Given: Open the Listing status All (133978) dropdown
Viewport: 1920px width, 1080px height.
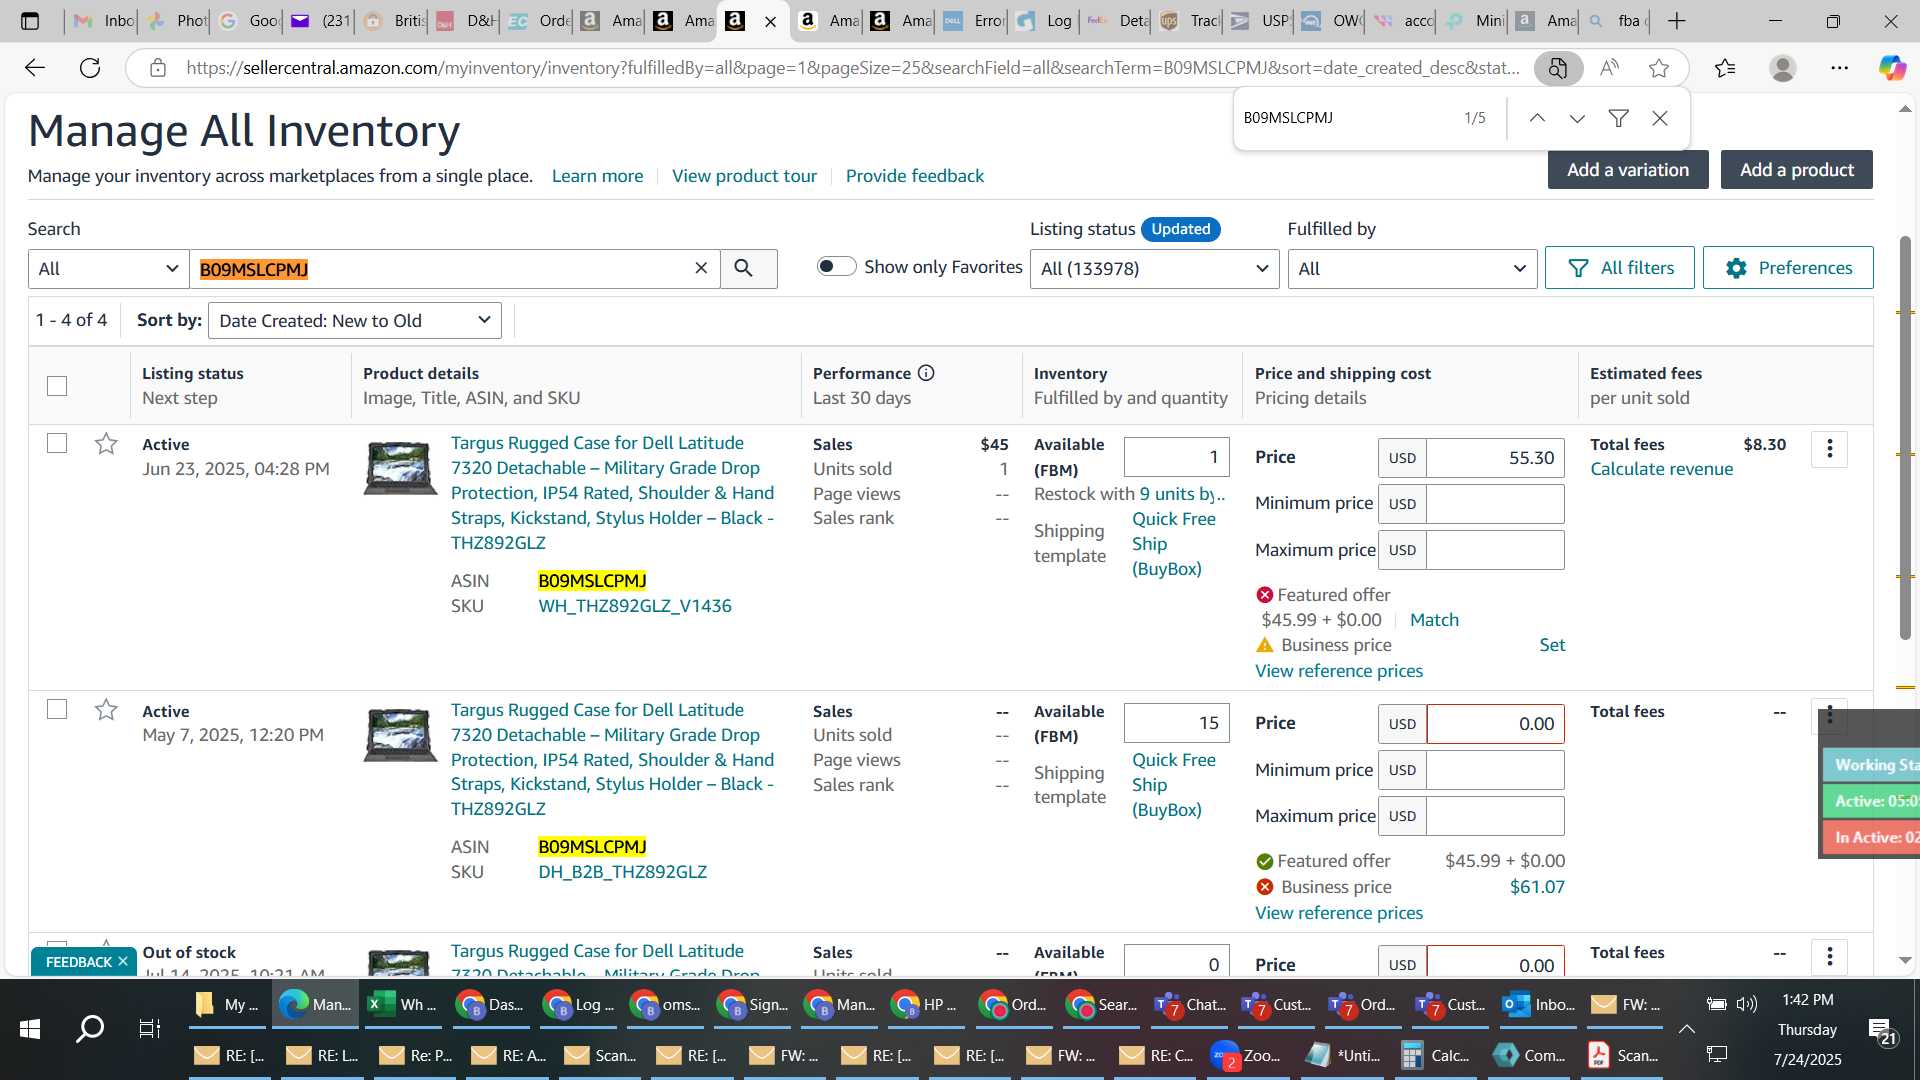Looking at the screenshot, I should (x=1154, y=269).
